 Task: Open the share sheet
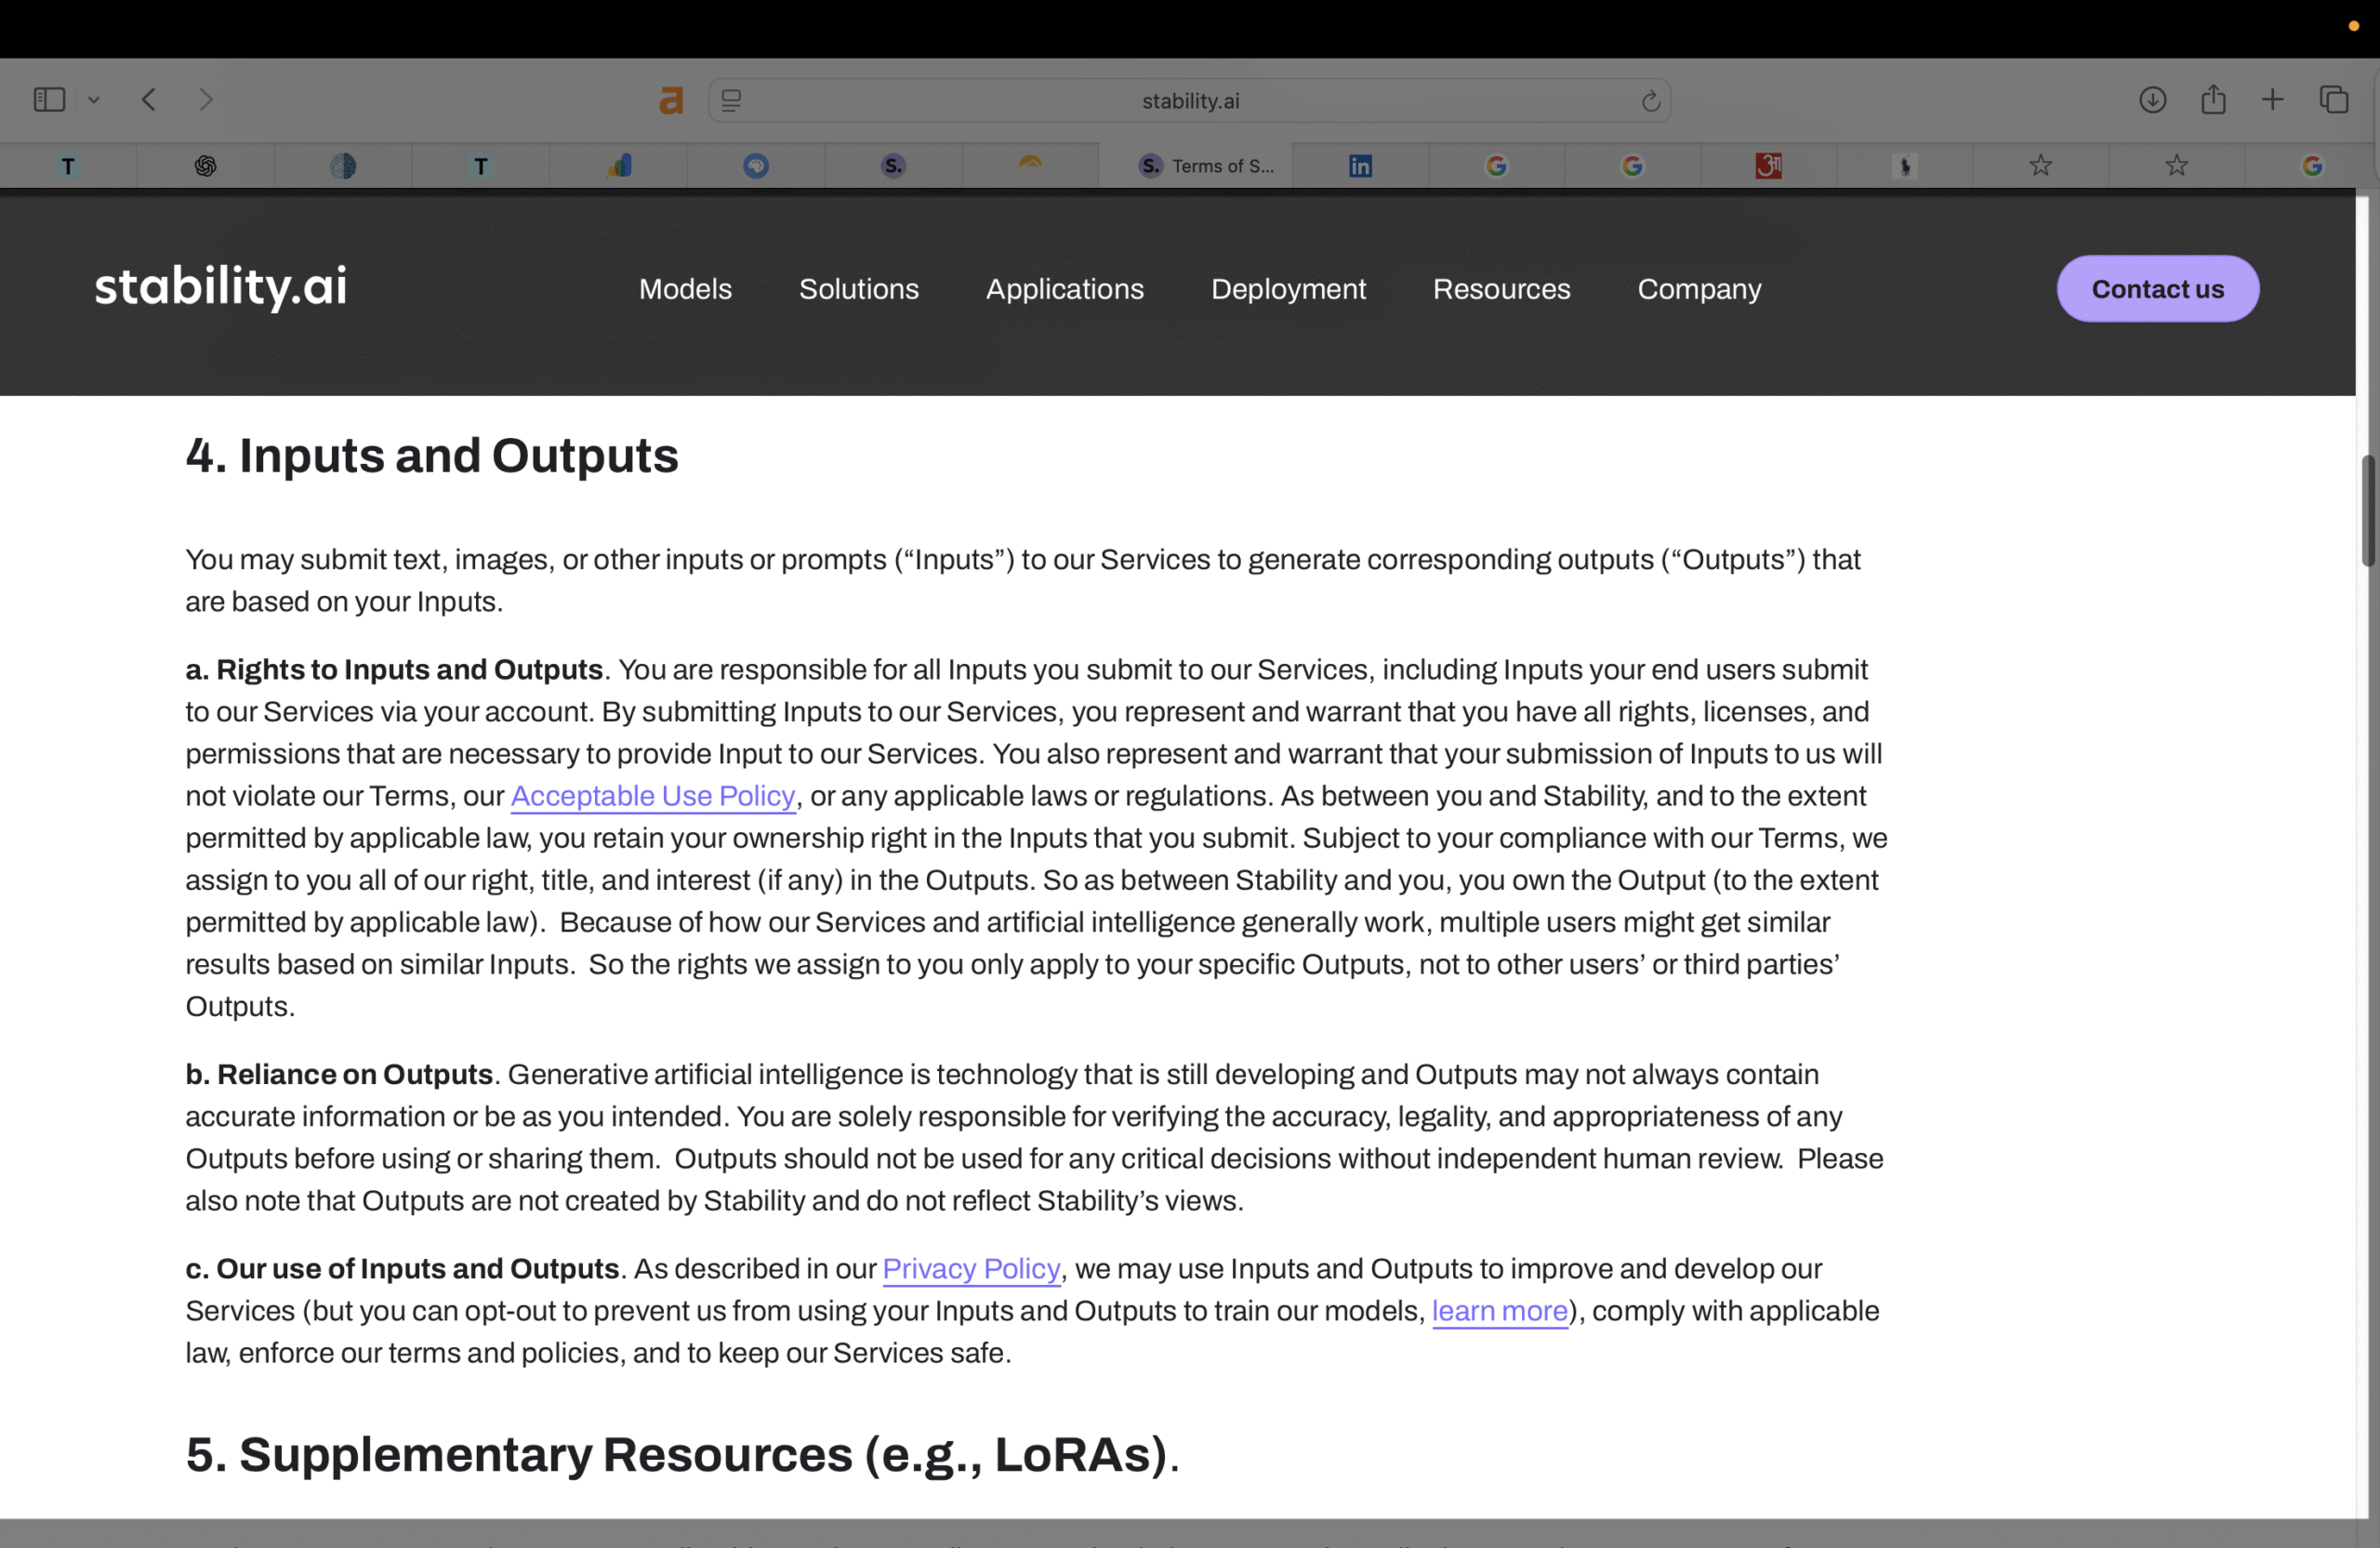(x=2213, y=99)
